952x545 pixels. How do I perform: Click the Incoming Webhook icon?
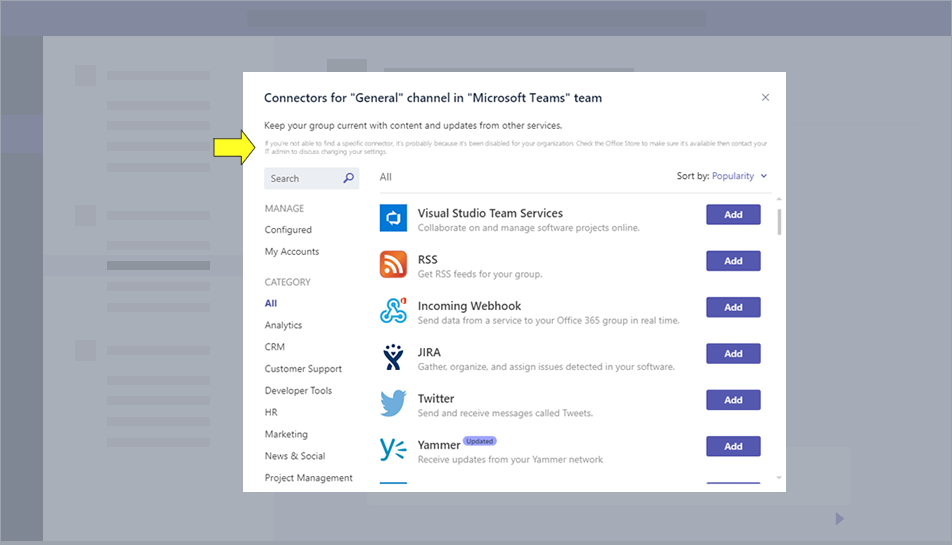coord(393,310)
